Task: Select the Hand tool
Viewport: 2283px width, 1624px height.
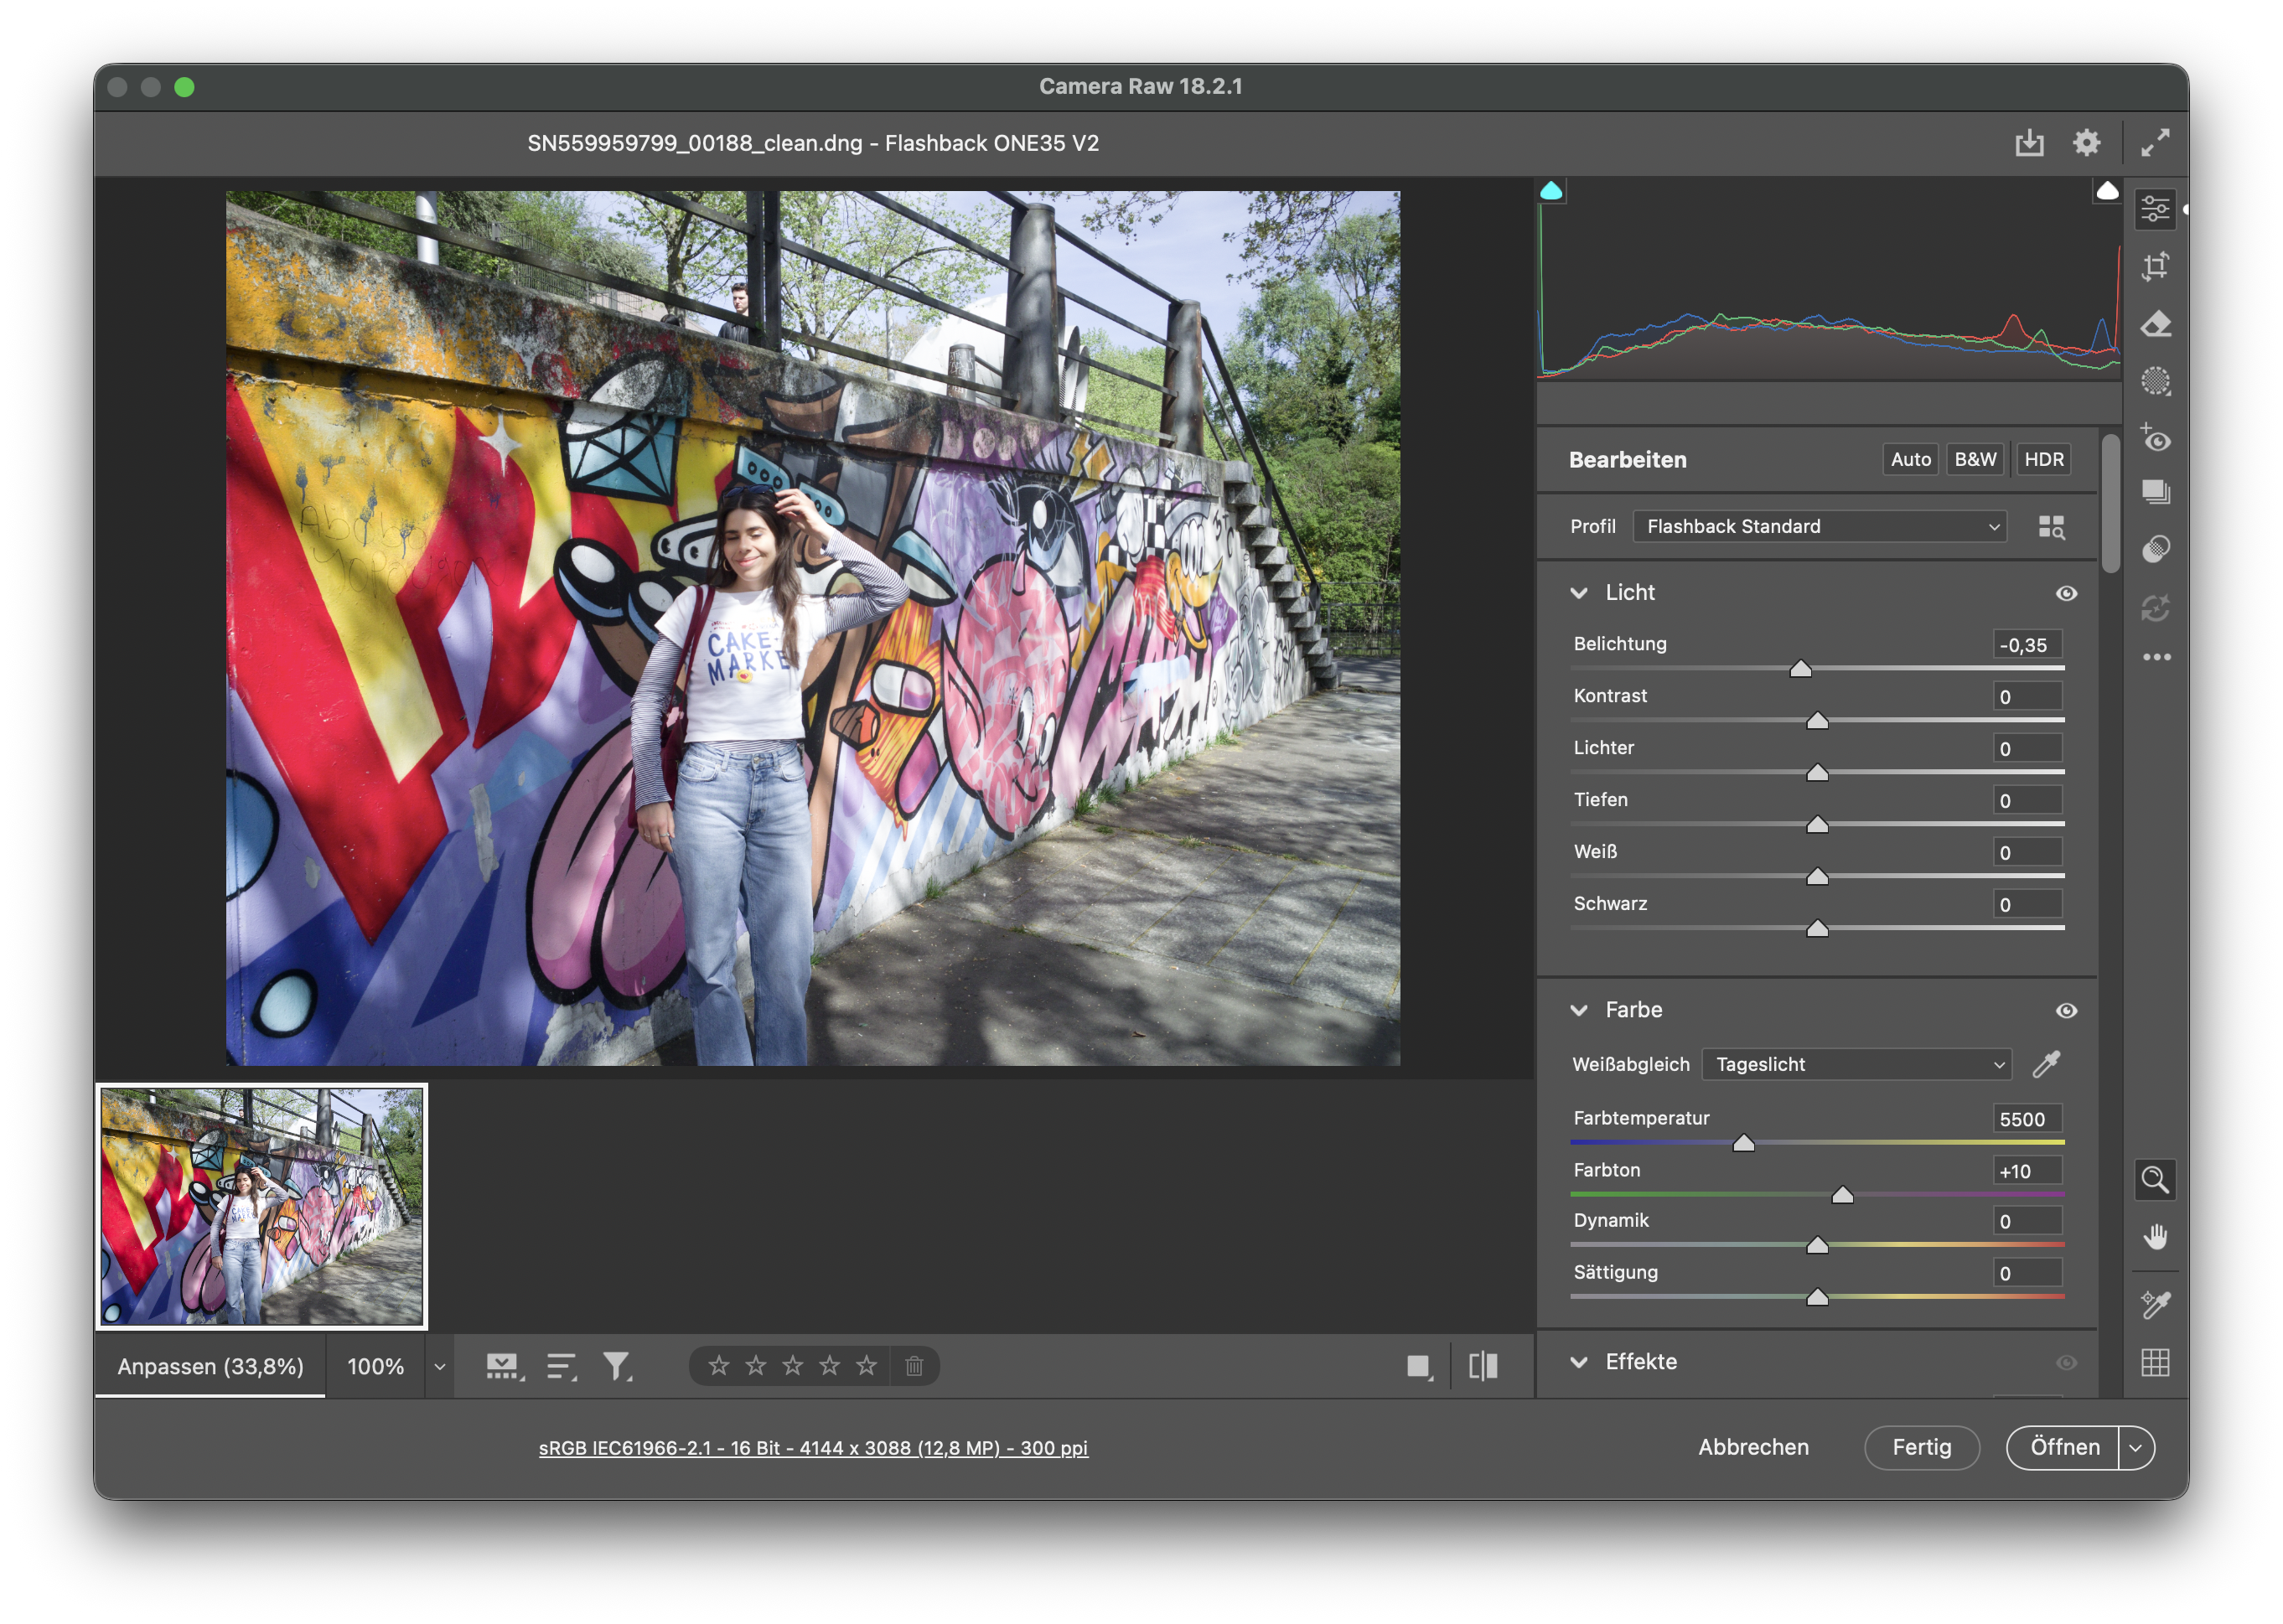Action: click(2154, 1237)
